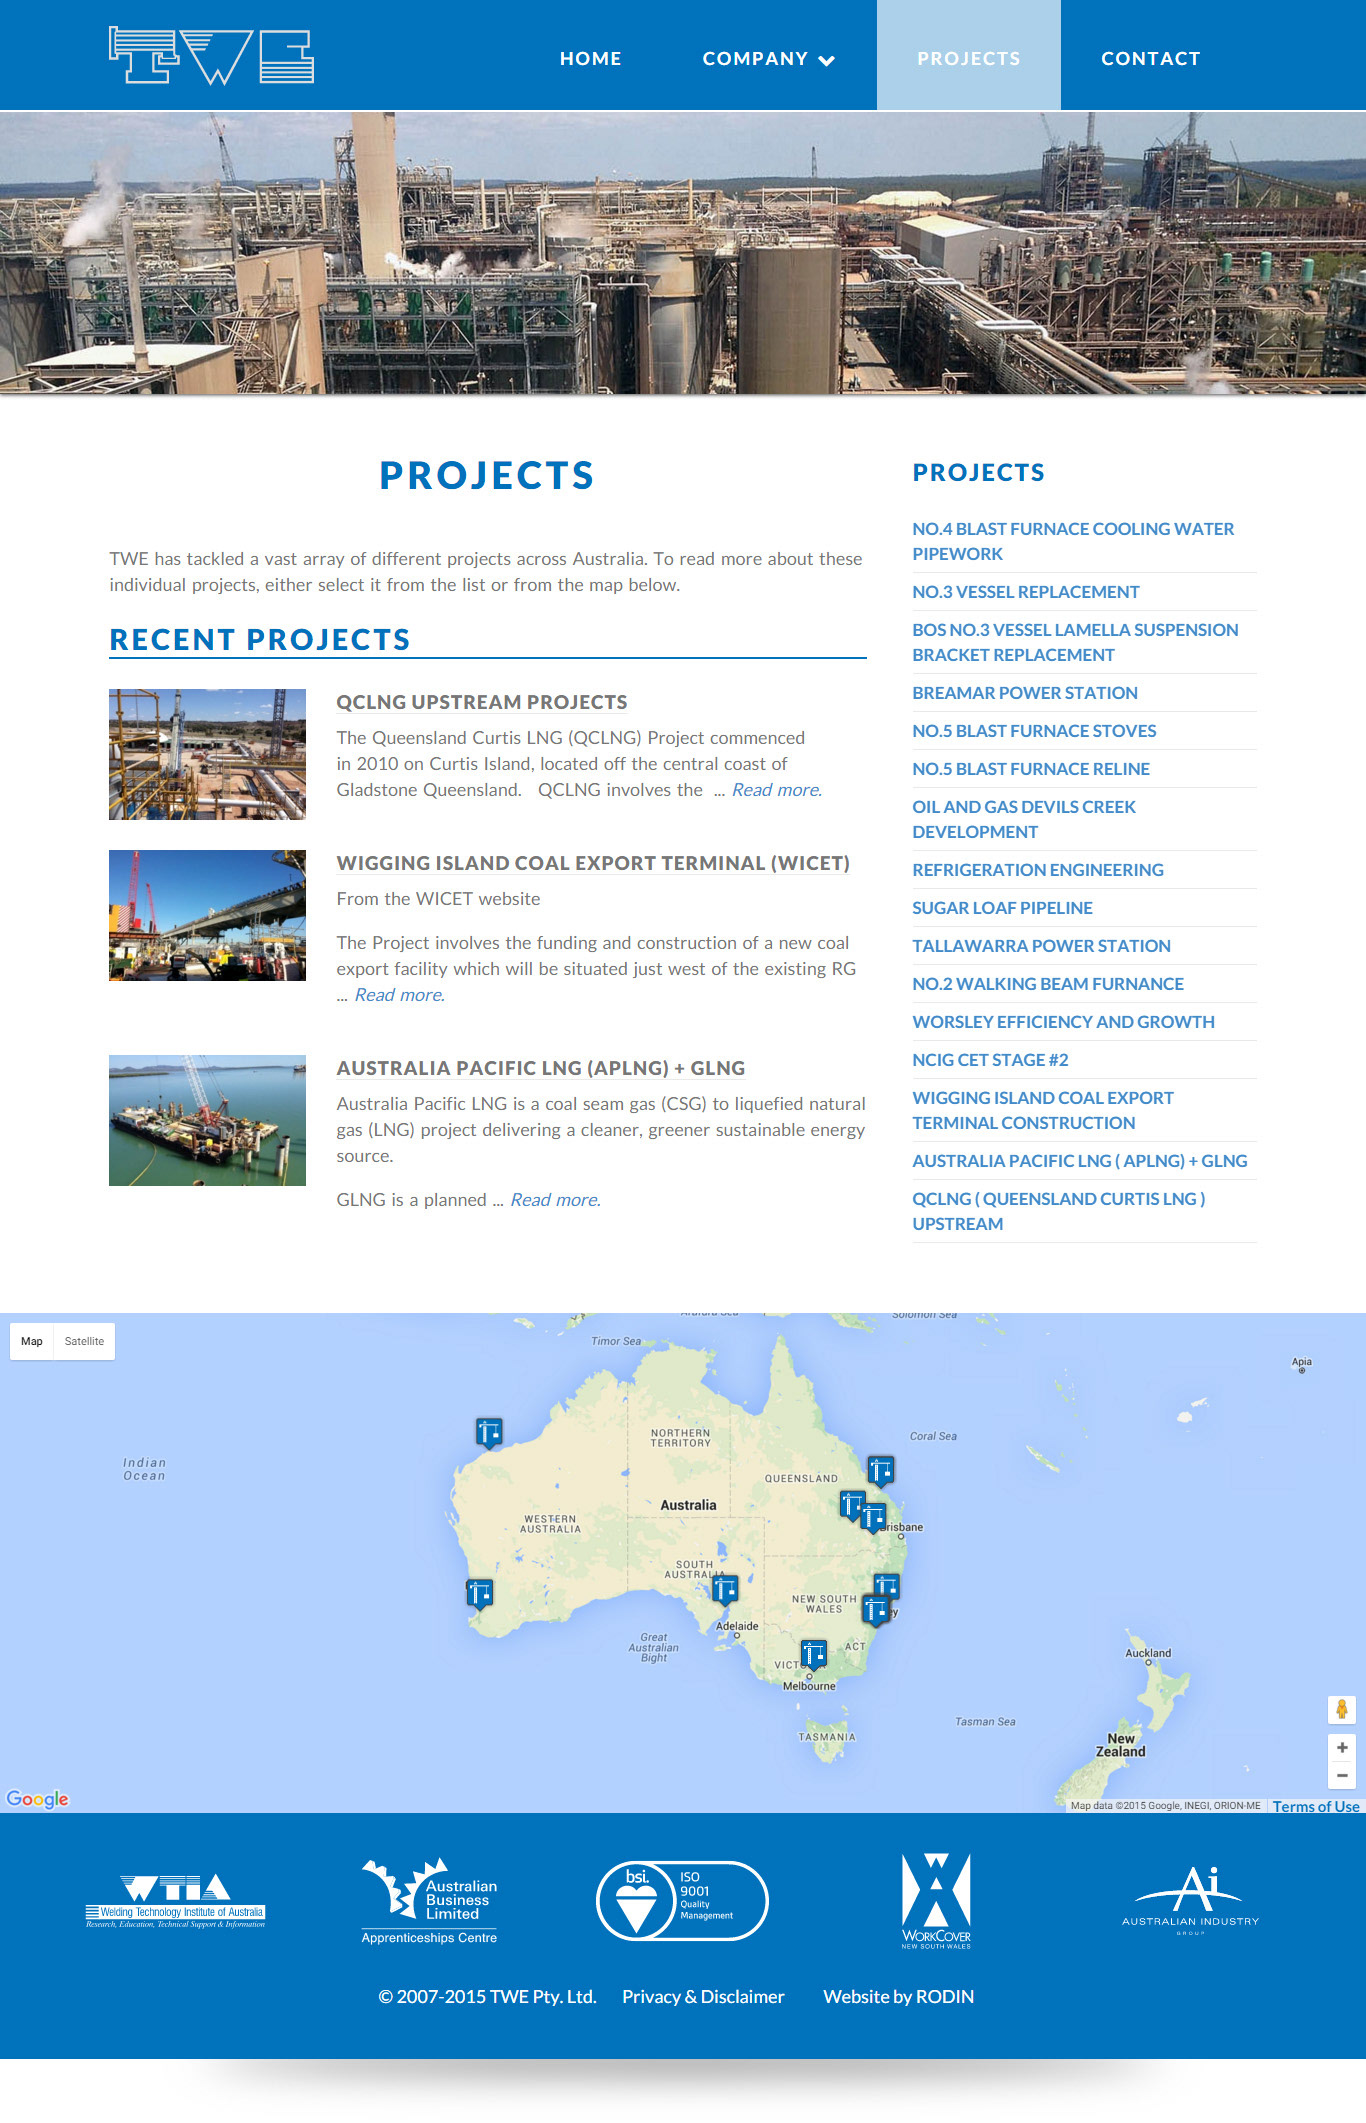Open the WICET project thumbnail image
The height and width of the screenshot is (2123, 1366).
[207, 915]
